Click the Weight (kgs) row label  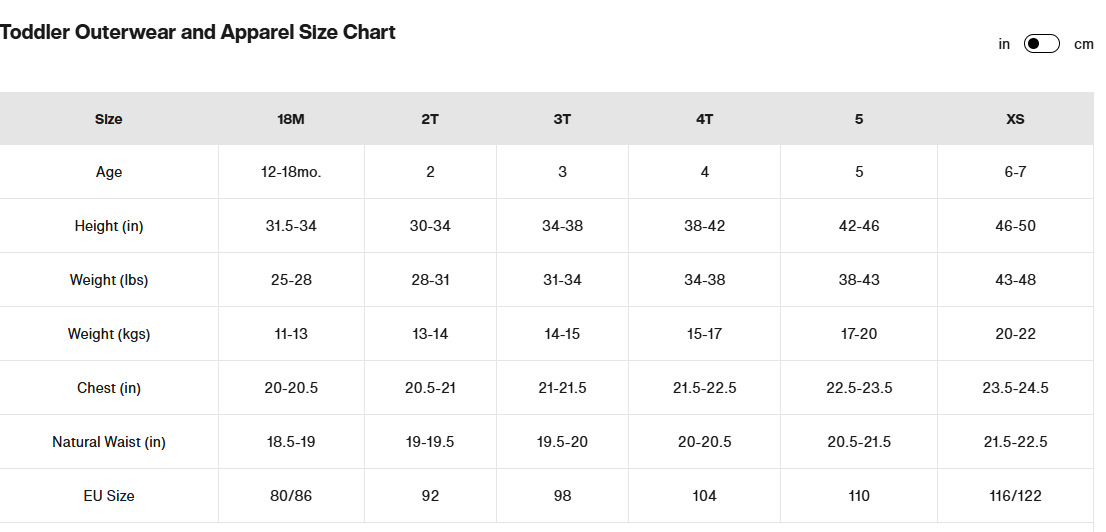click(x=109, y=334)
